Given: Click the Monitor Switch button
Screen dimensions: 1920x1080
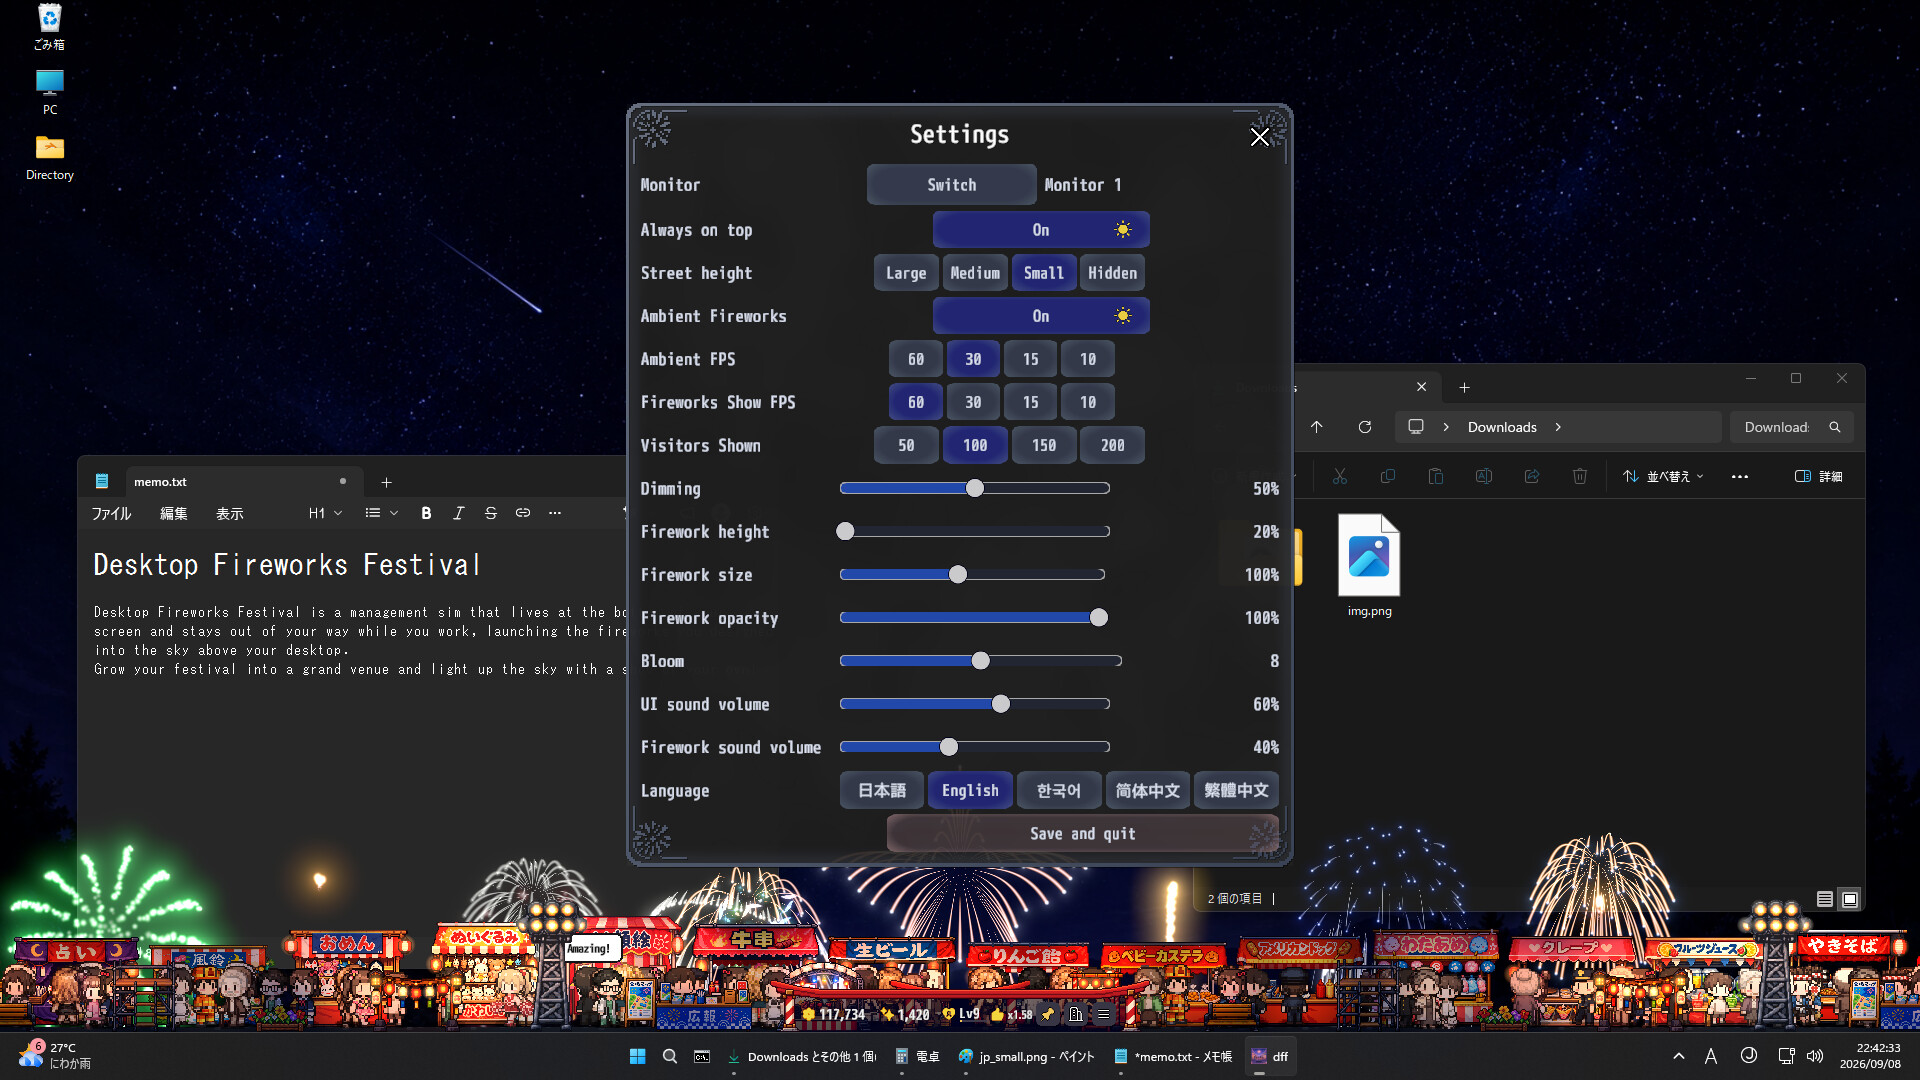Looking at the screenshot, I should [x=951, y=185].
